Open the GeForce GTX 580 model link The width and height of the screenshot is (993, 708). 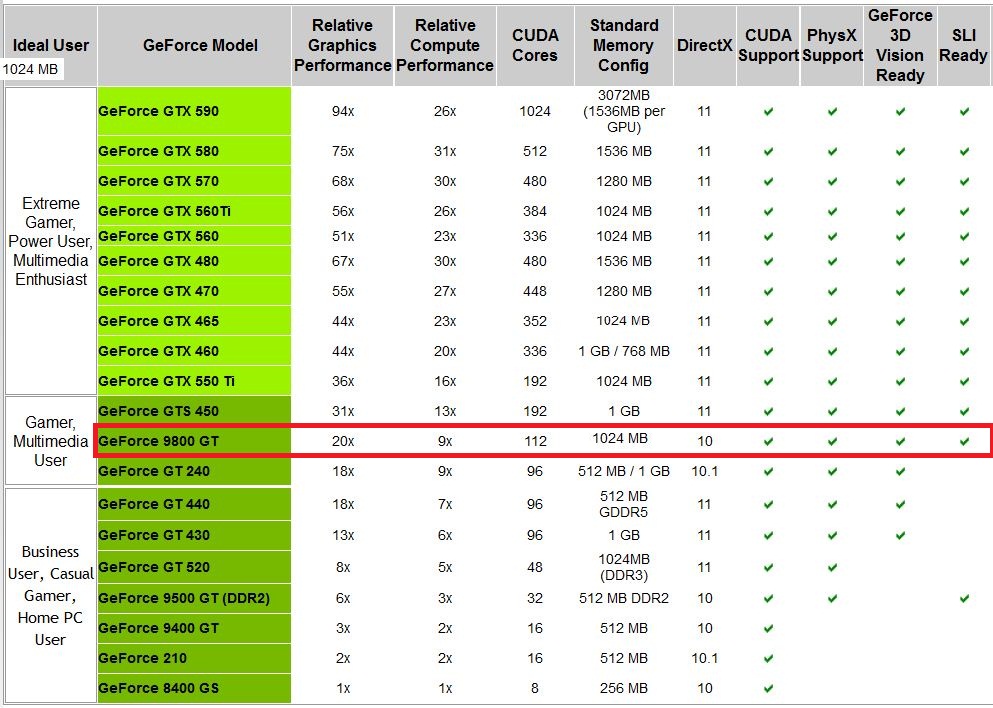(x=158, y=152)
